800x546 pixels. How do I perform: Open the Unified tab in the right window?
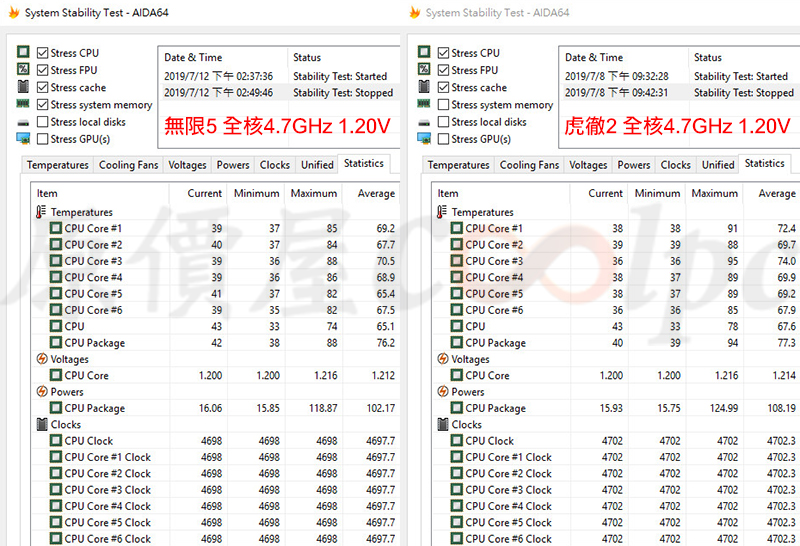(x=717, y=165)
